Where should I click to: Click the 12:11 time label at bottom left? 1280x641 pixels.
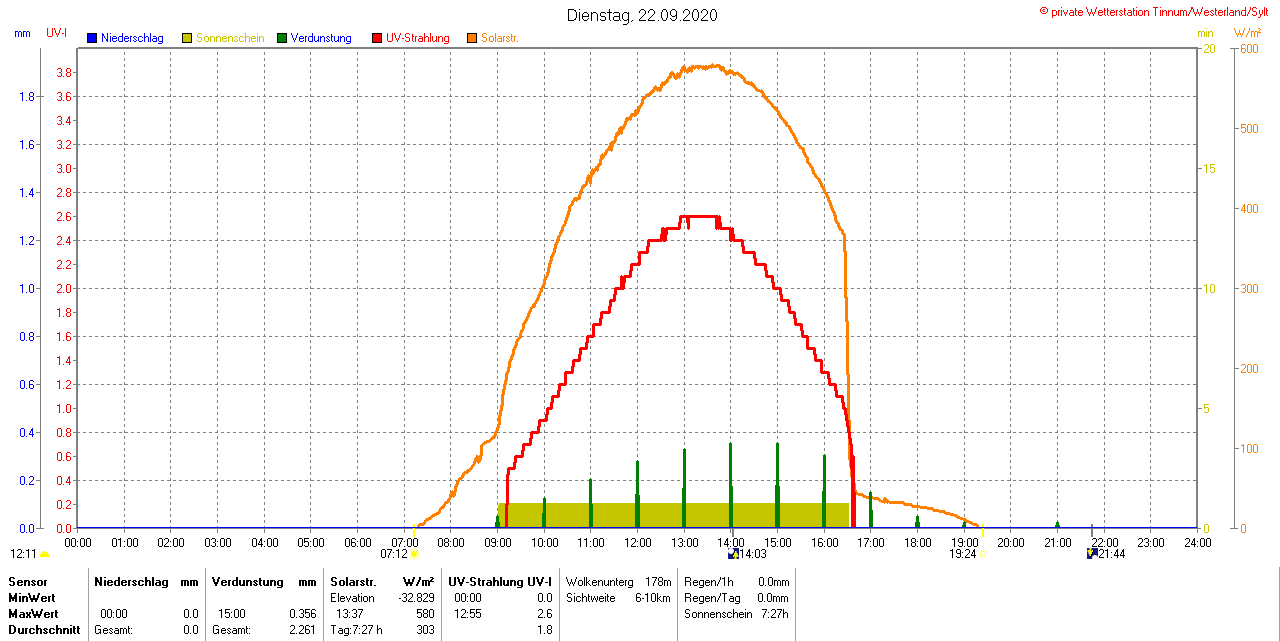pyautogui.click(x=24, y=553)
